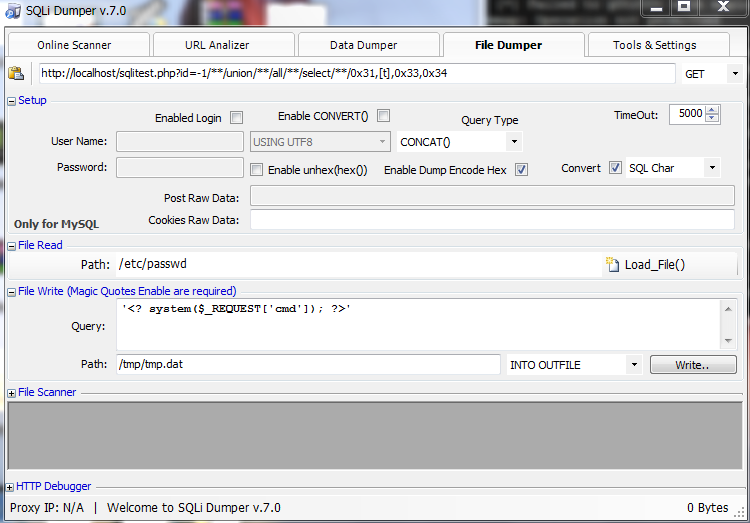Open the USING UTF8 dropdown
This screenshot has height=523, width=750.
[x=382, y=142]
